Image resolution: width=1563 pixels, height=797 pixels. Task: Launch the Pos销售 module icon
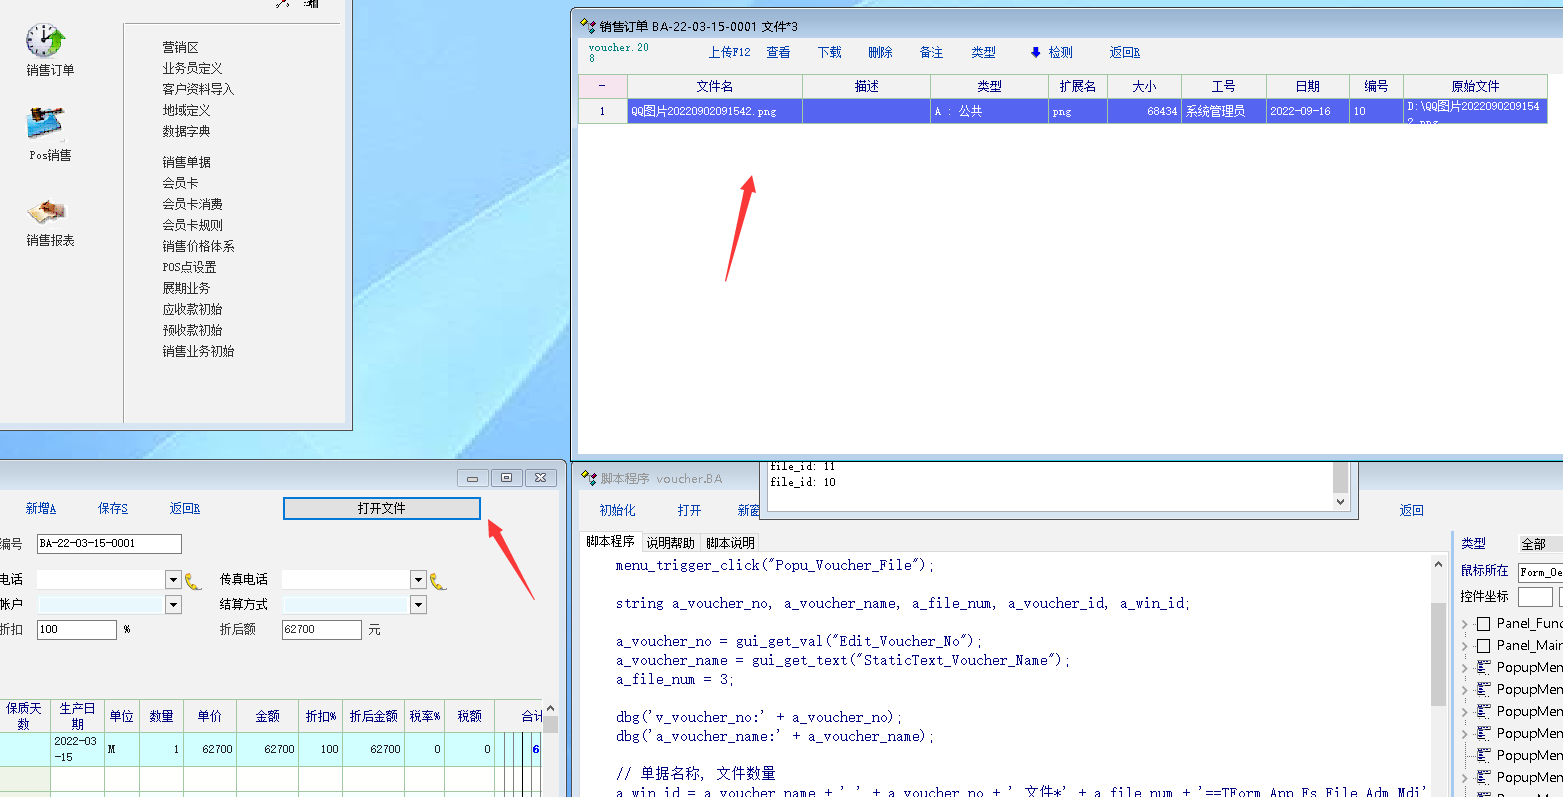(47, 125)
